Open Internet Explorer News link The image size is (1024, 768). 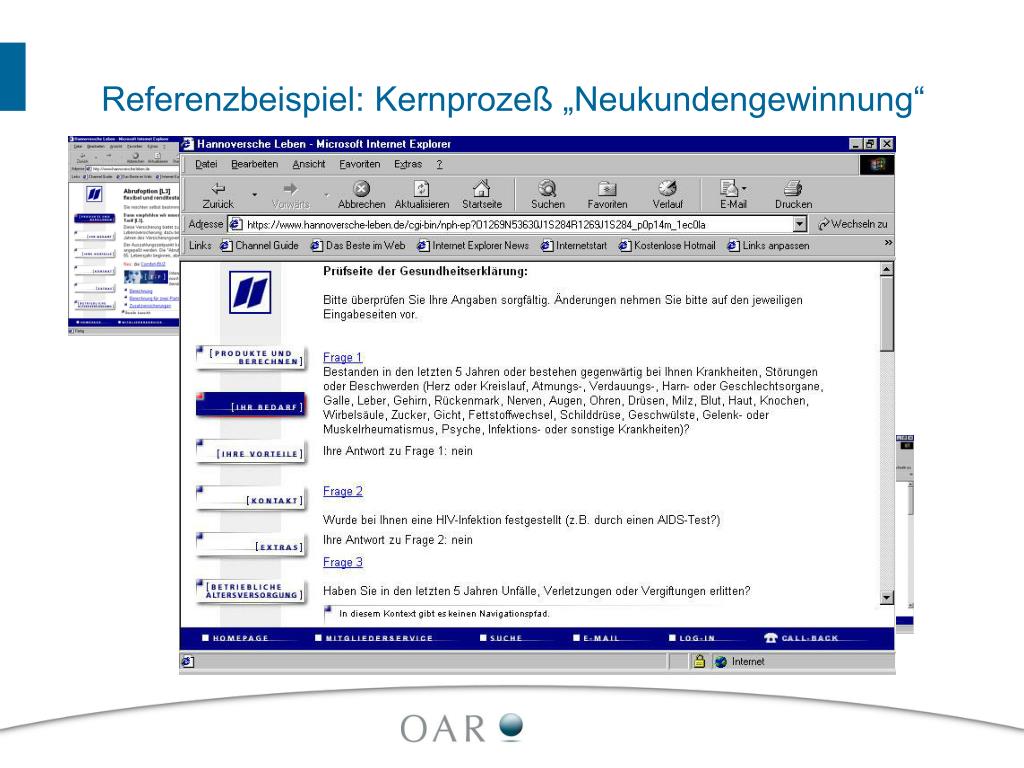(x=473, y=246)
